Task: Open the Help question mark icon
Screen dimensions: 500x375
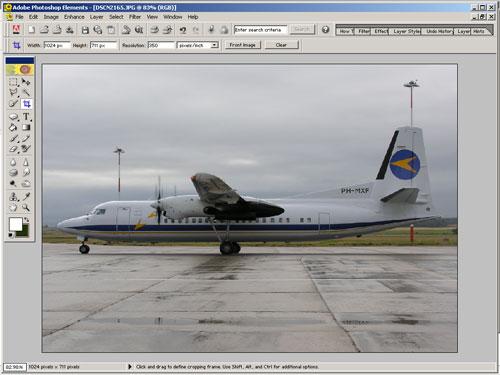Action: [325, 30]
